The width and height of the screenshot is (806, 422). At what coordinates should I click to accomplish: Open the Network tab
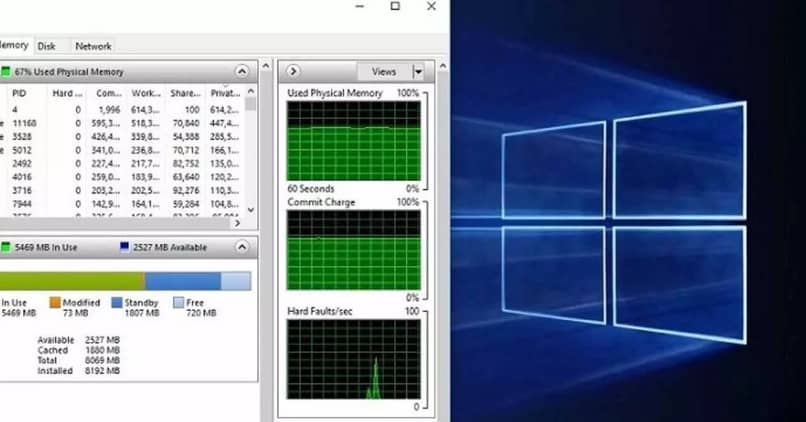click(x=93, y=46)
